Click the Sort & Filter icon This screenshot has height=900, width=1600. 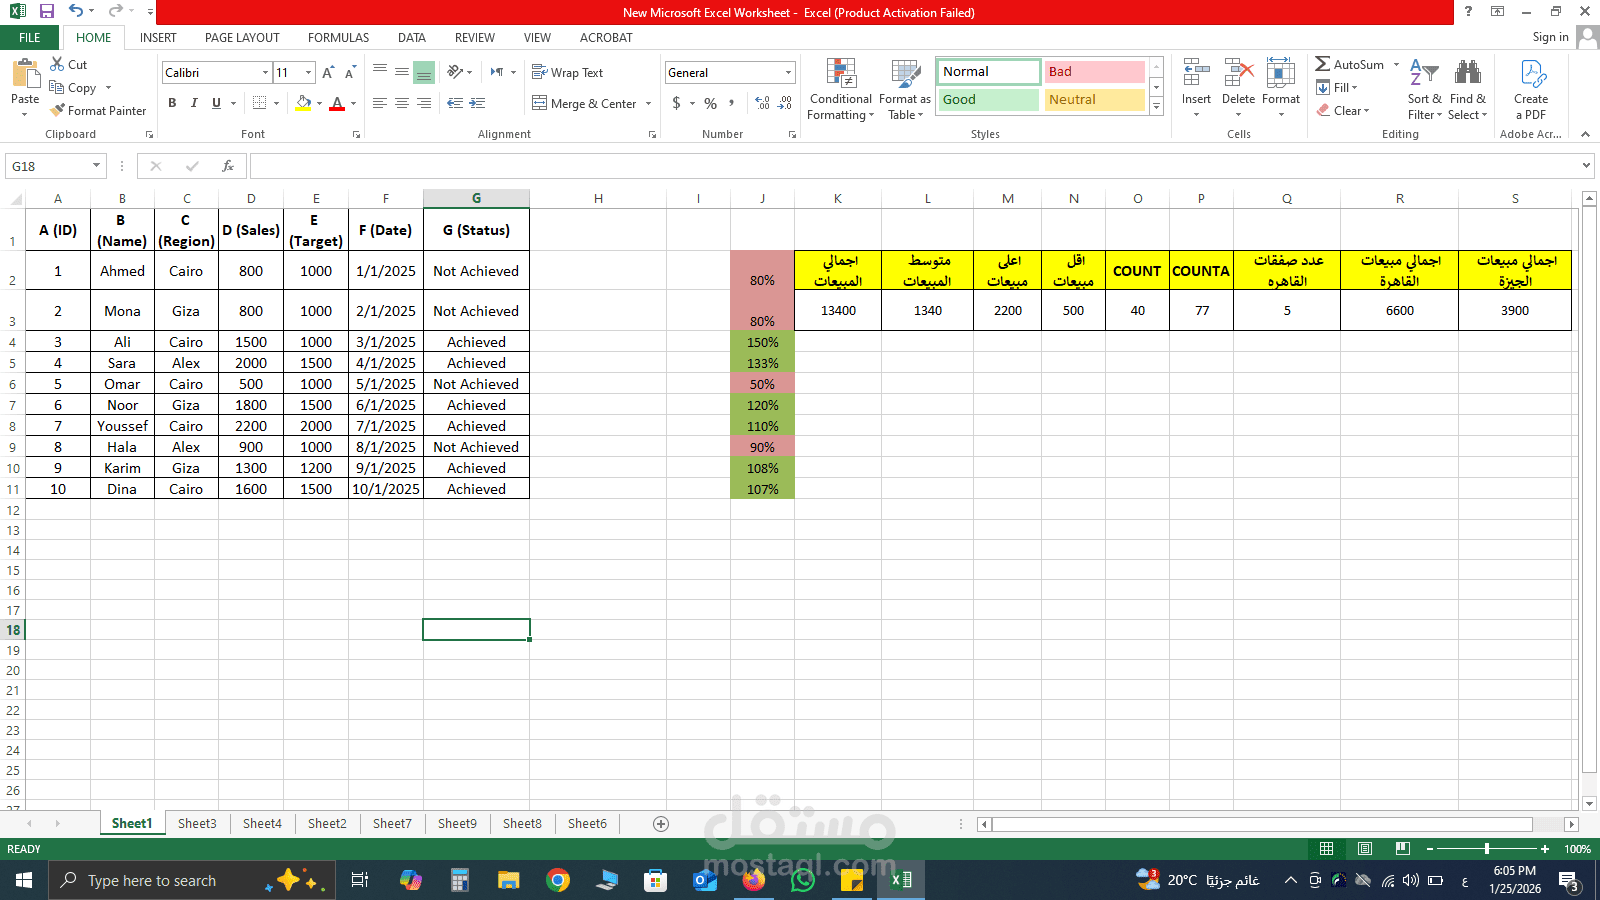pyautogui.click(x=1423, y=89)
